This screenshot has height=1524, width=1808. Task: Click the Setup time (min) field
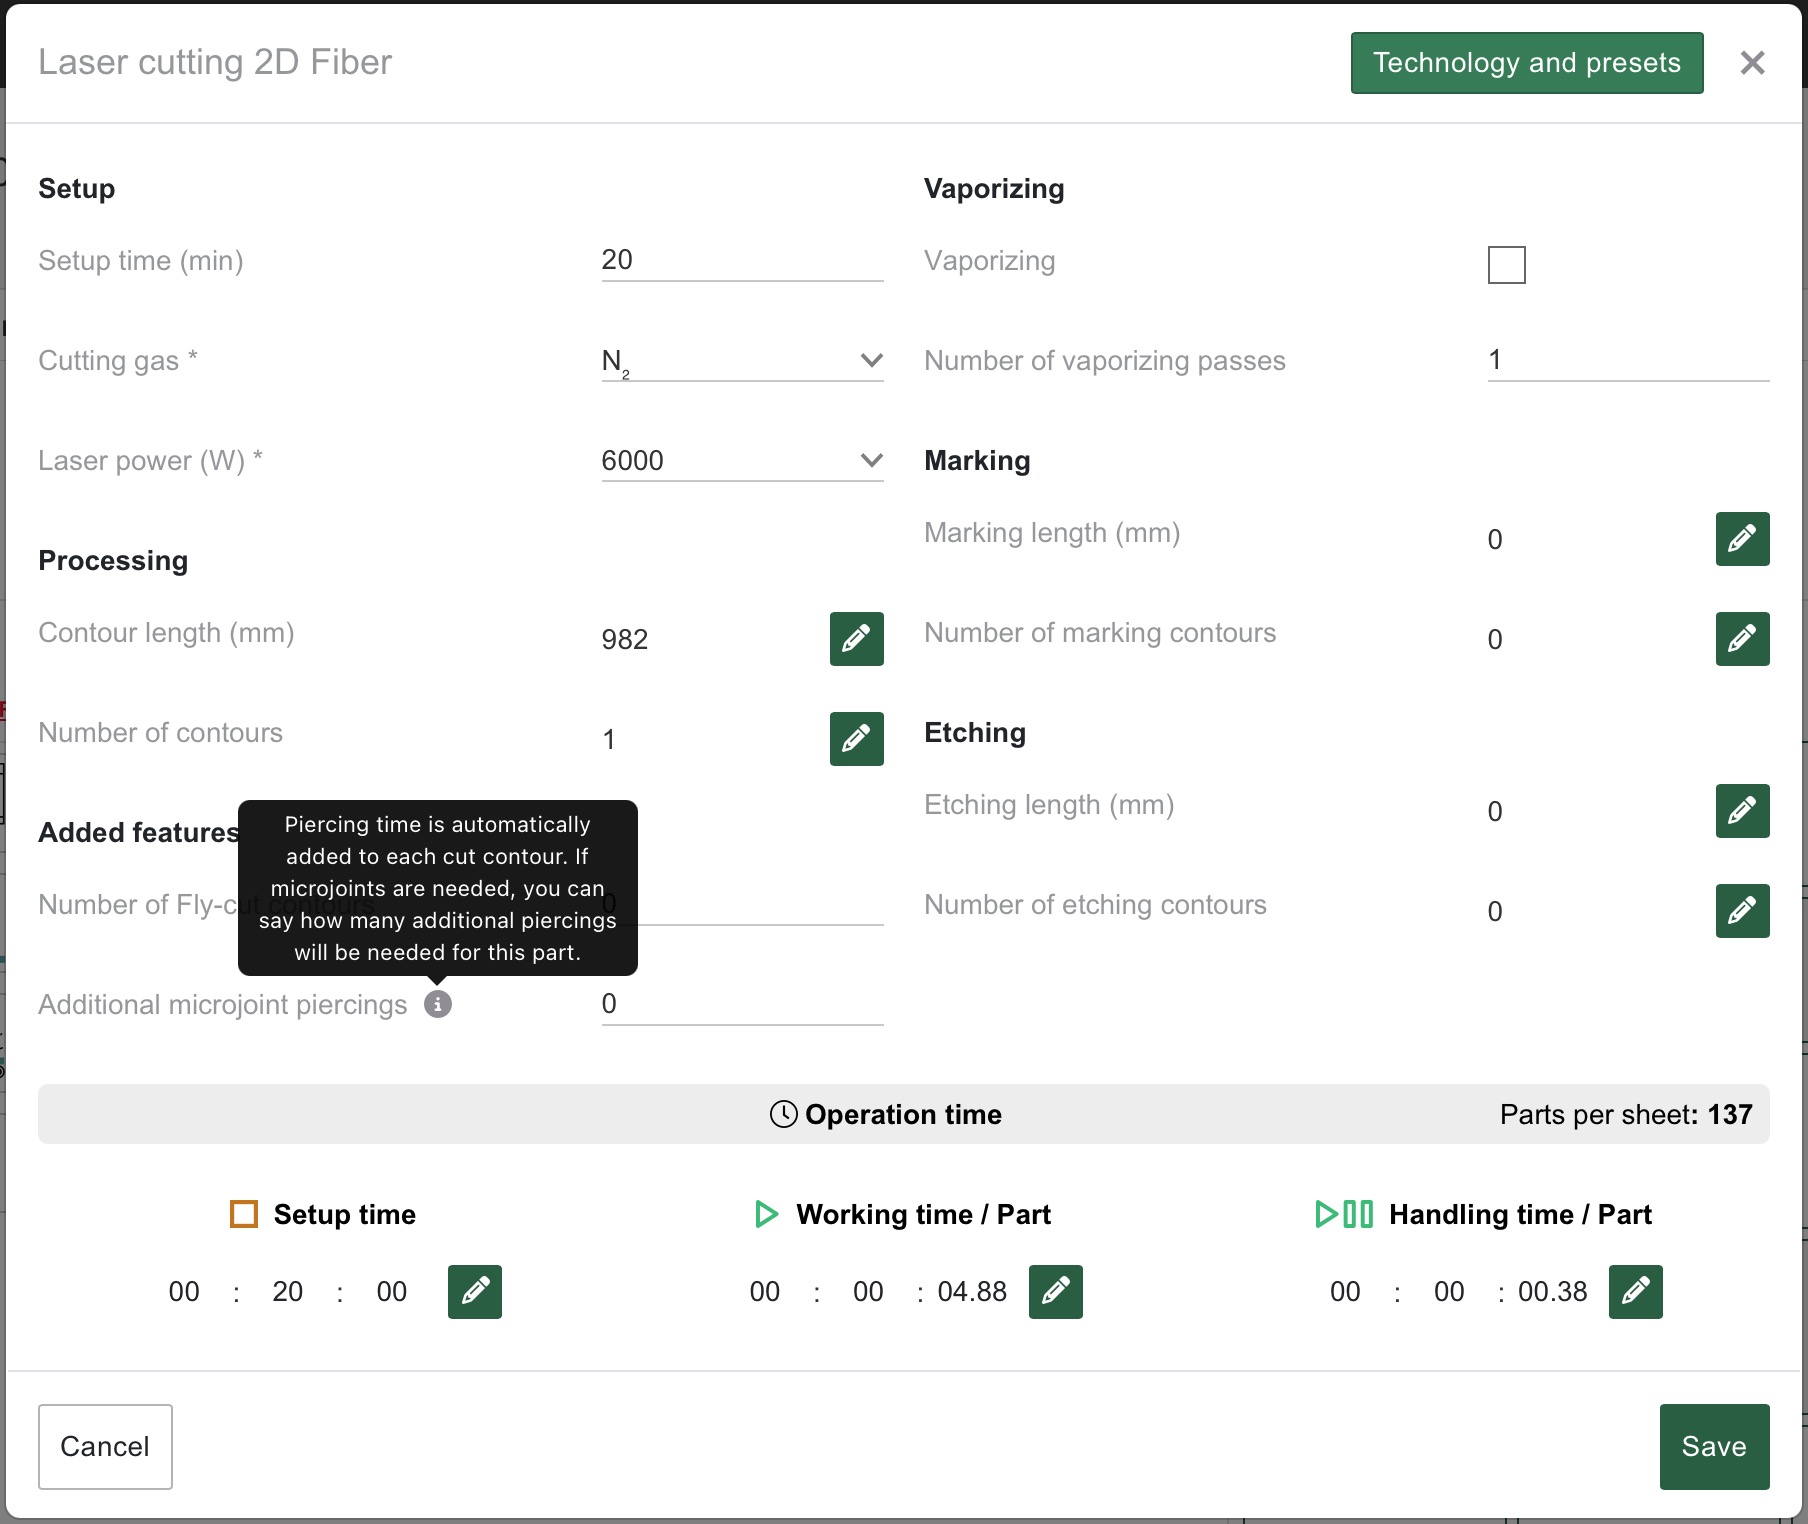tap(742, 261)
